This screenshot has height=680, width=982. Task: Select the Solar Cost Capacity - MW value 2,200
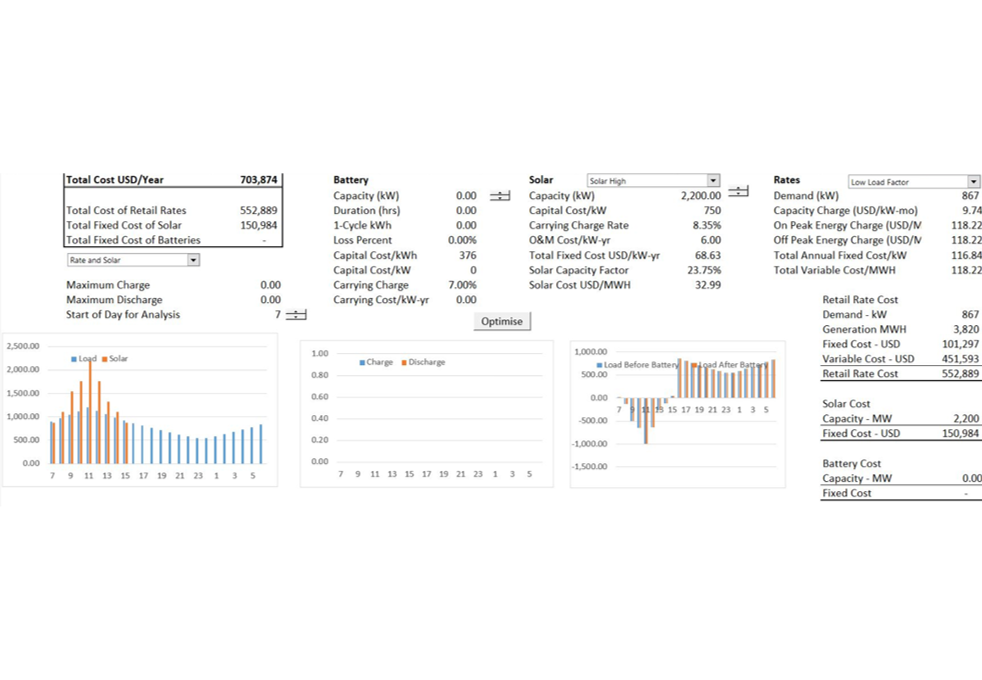(x=966, y=418)
